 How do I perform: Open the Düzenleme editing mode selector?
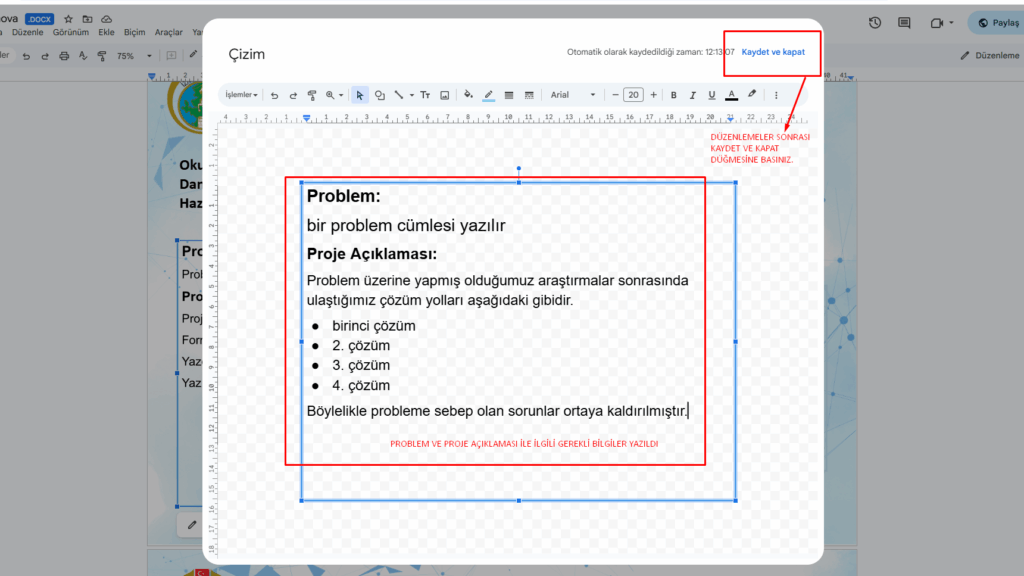990,56
